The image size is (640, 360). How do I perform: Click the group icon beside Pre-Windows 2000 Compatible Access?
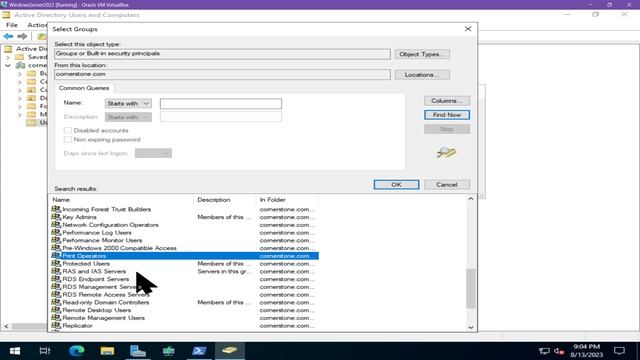(56, 248)
